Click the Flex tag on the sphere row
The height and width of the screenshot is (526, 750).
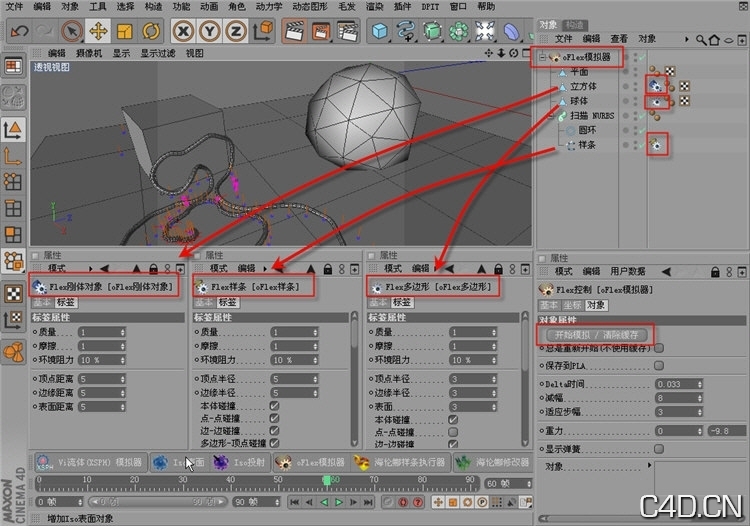click(656, 101)
